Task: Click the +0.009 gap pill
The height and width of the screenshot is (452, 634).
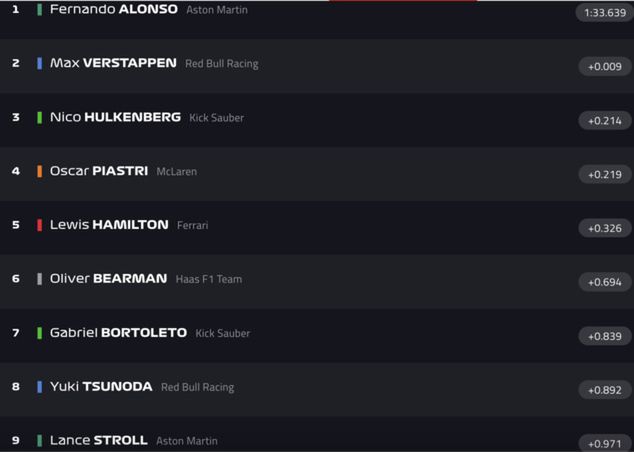Action: [x=604, y=67]
